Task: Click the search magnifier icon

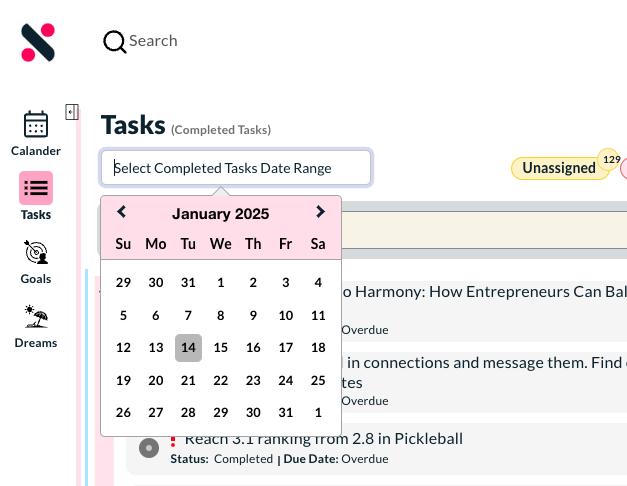Action: pos(115,42)
